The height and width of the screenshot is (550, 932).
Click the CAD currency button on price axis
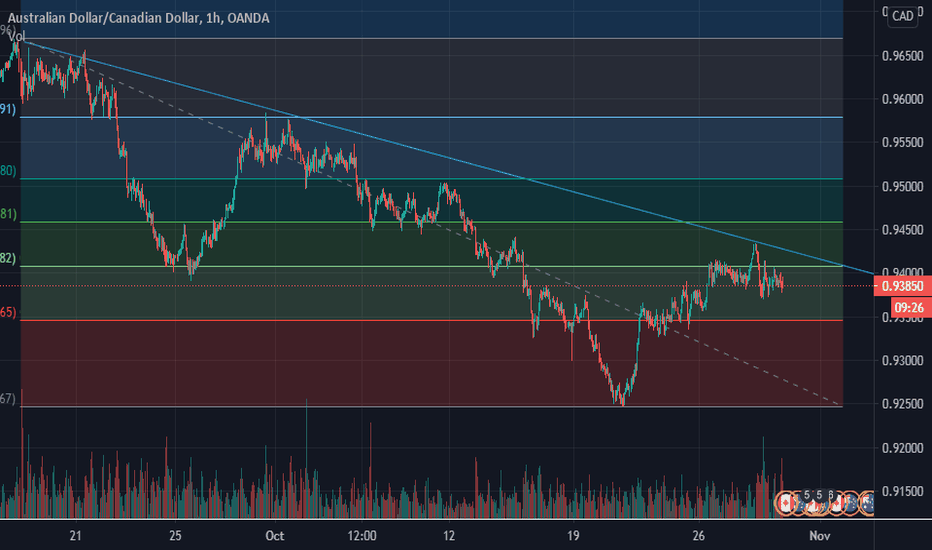(902, 16)
